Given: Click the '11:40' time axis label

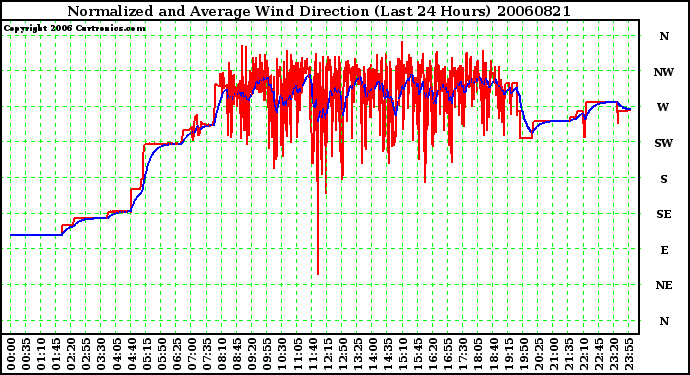Looking at the screenshot, I should tap(312, 354).
